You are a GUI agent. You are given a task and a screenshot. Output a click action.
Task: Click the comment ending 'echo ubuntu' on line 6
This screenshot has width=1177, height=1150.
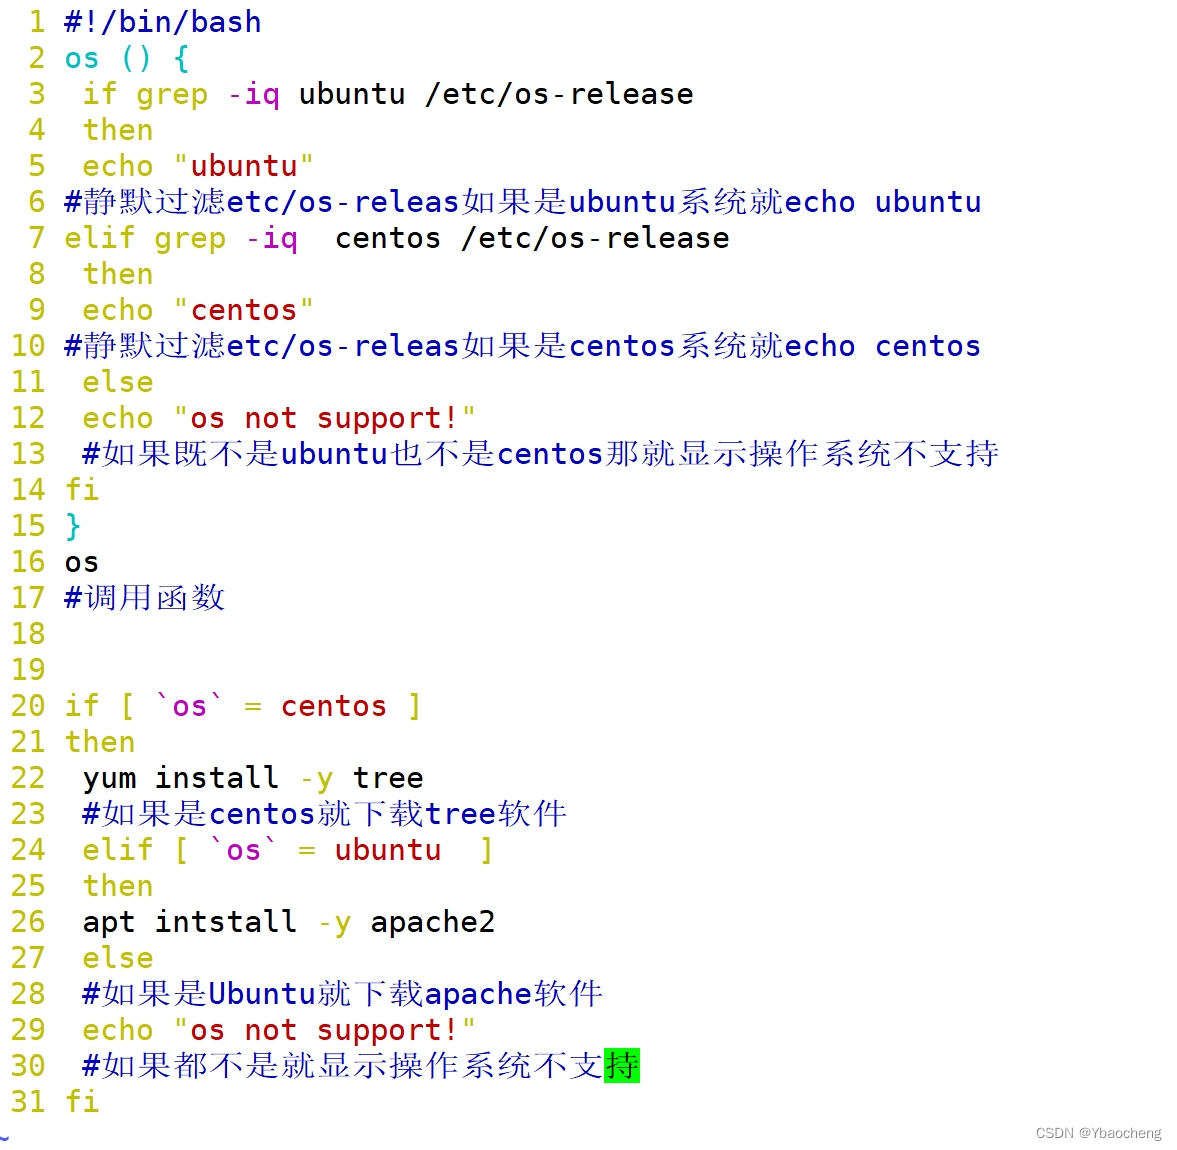pyautogui.click(x=523, y=203)
